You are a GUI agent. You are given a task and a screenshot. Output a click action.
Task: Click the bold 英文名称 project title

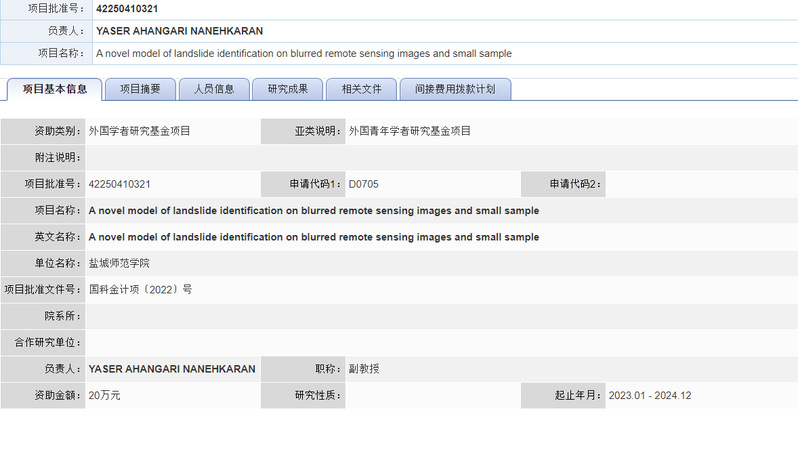coord(314,237)
